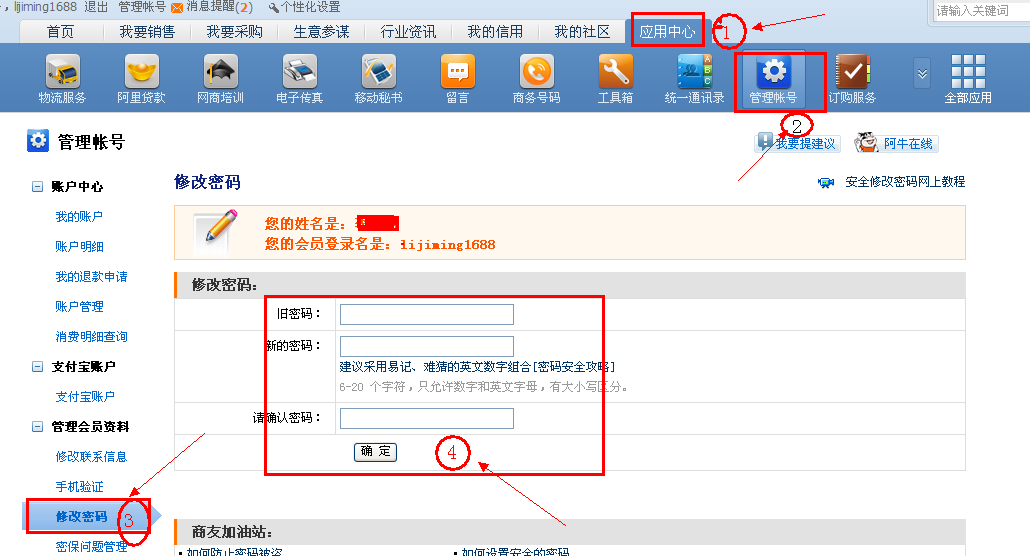
Task: Collapse the 账户中心 sidebar section
Action: [x=38, y=187]
